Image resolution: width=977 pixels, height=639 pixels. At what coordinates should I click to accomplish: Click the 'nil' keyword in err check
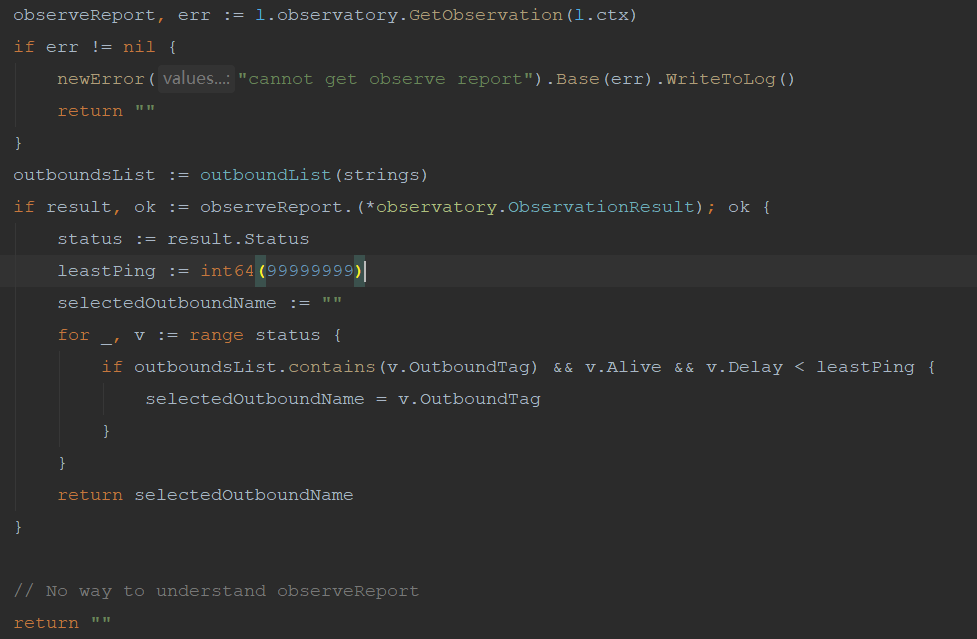(139, 47)
